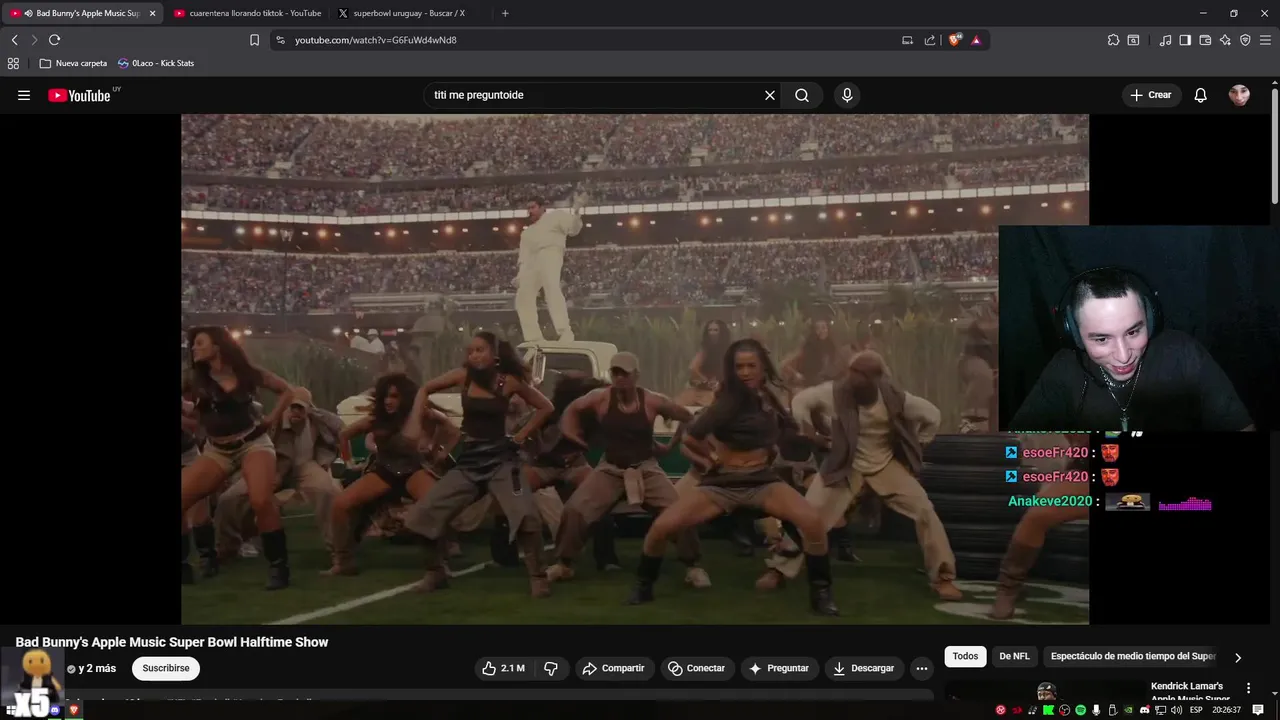1280x720 pixels.
Task: Click the Conectar button
Action: click(x=697, y=668)
